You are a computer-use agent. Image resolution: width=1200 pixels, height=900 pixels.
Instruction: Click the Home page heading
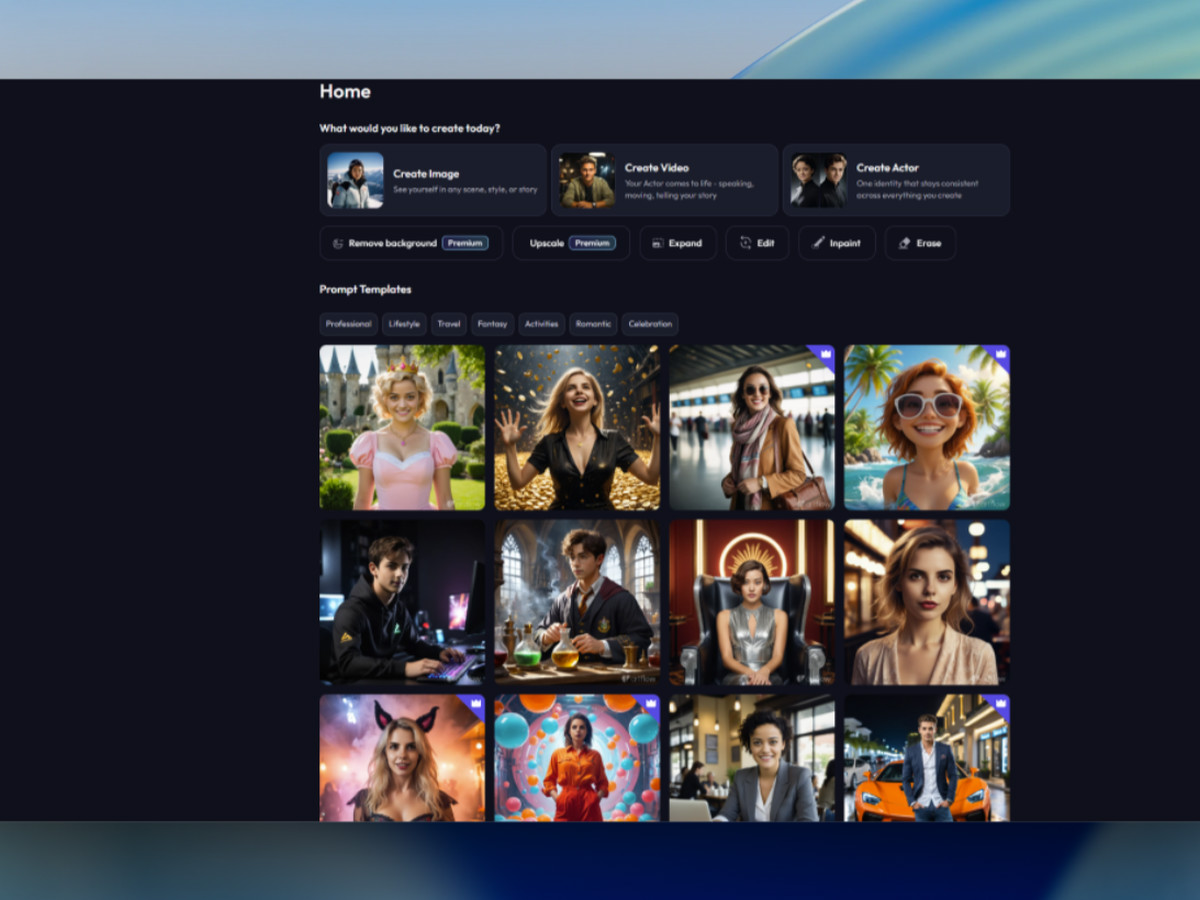pos(345,91)
